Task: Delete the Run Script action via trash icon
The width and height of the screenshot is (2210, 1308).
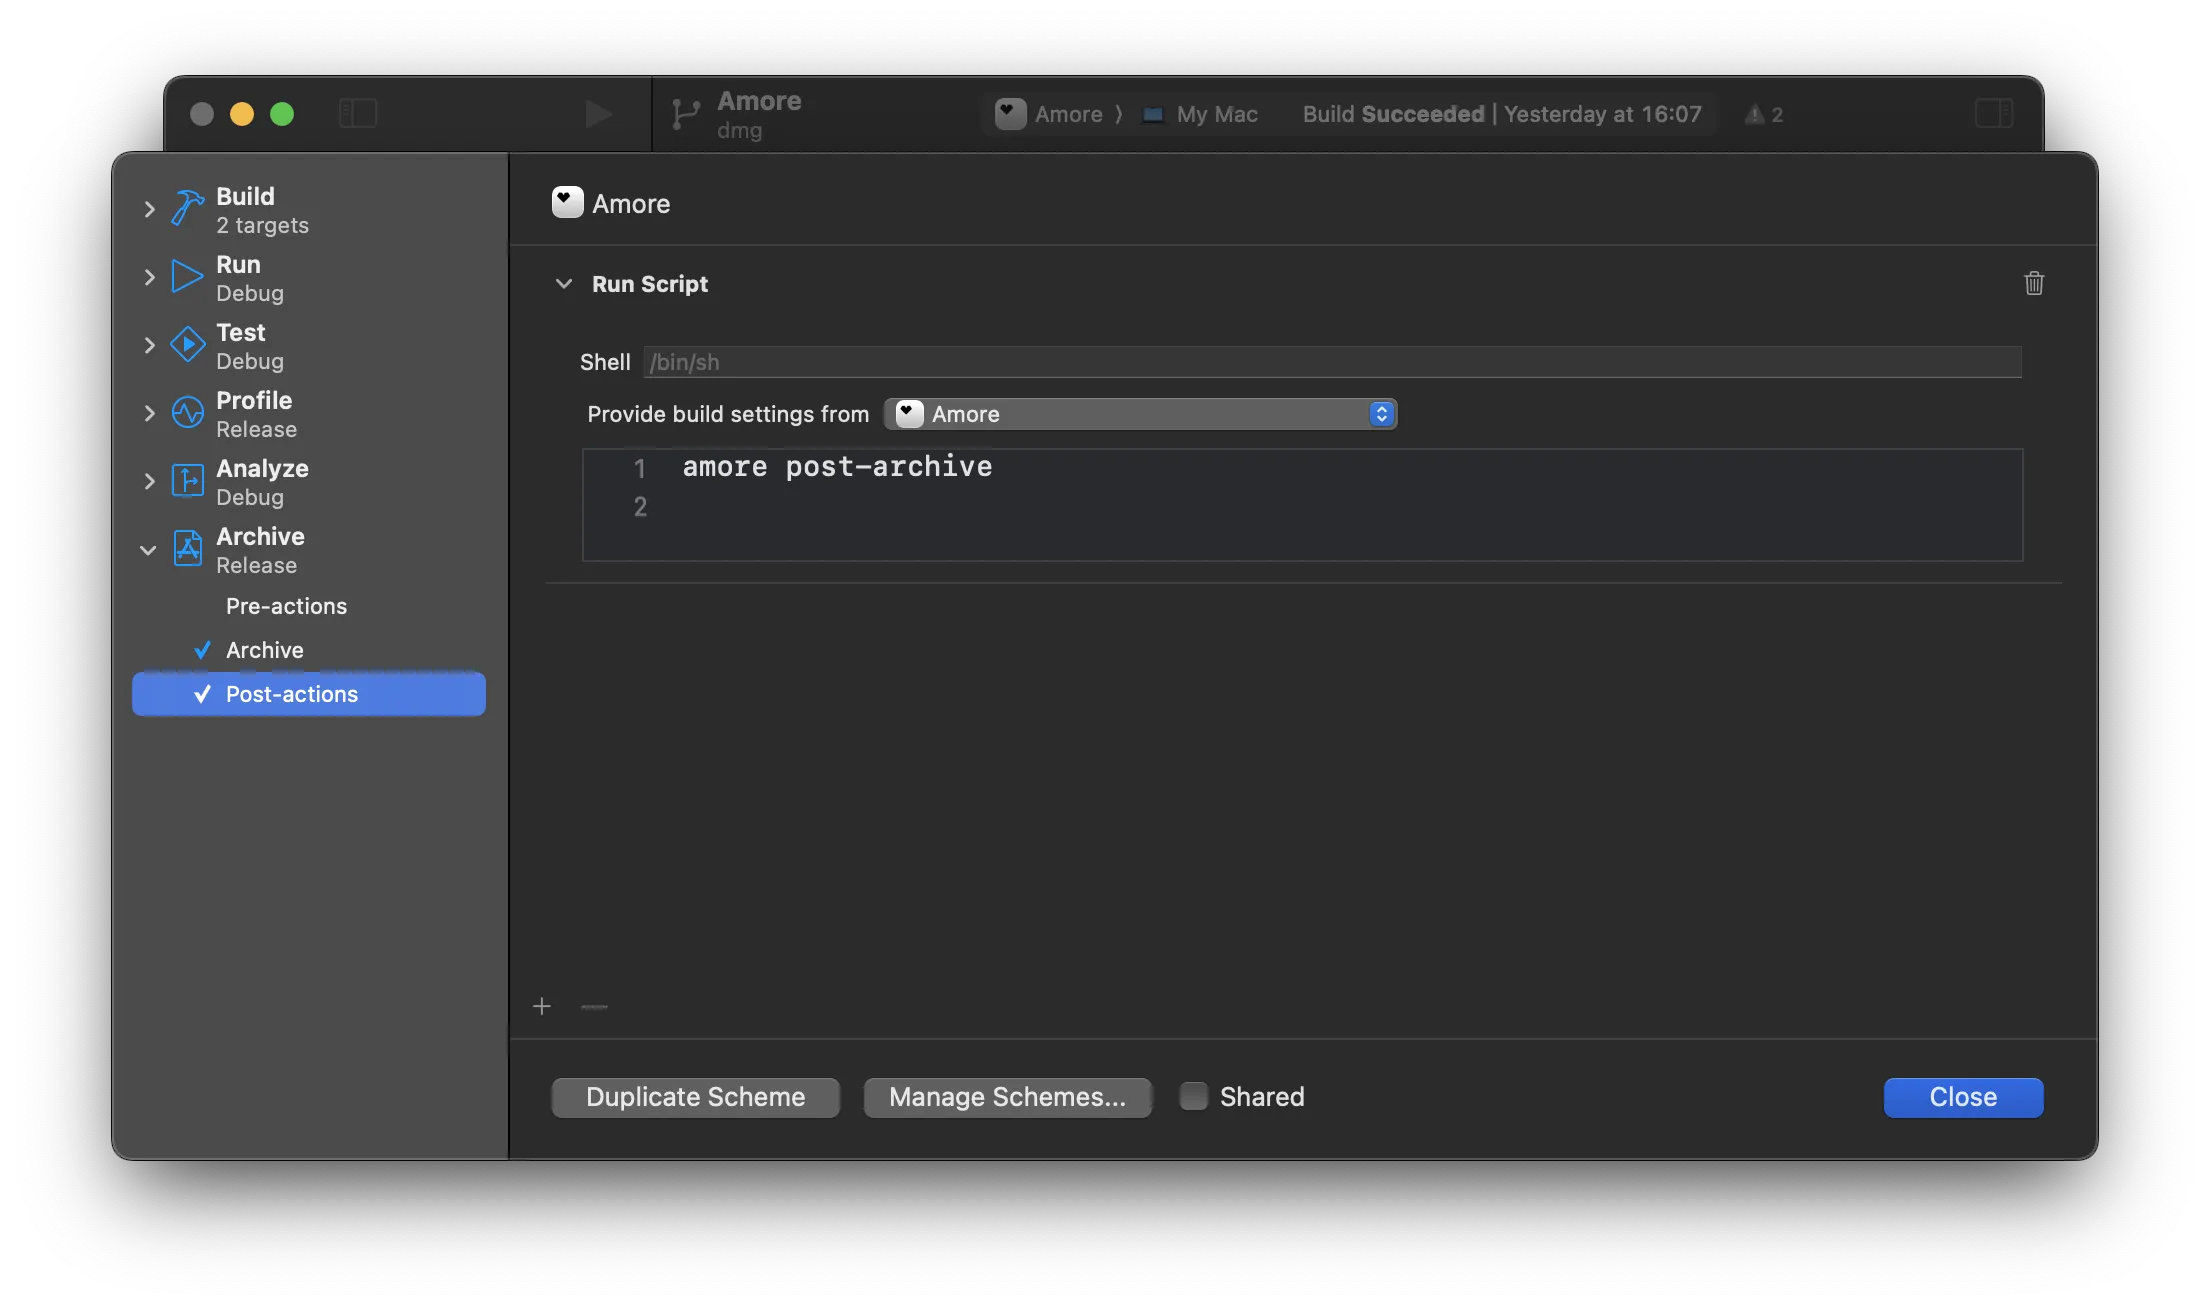Action: pyautogui.click(x=2034, y=283)
